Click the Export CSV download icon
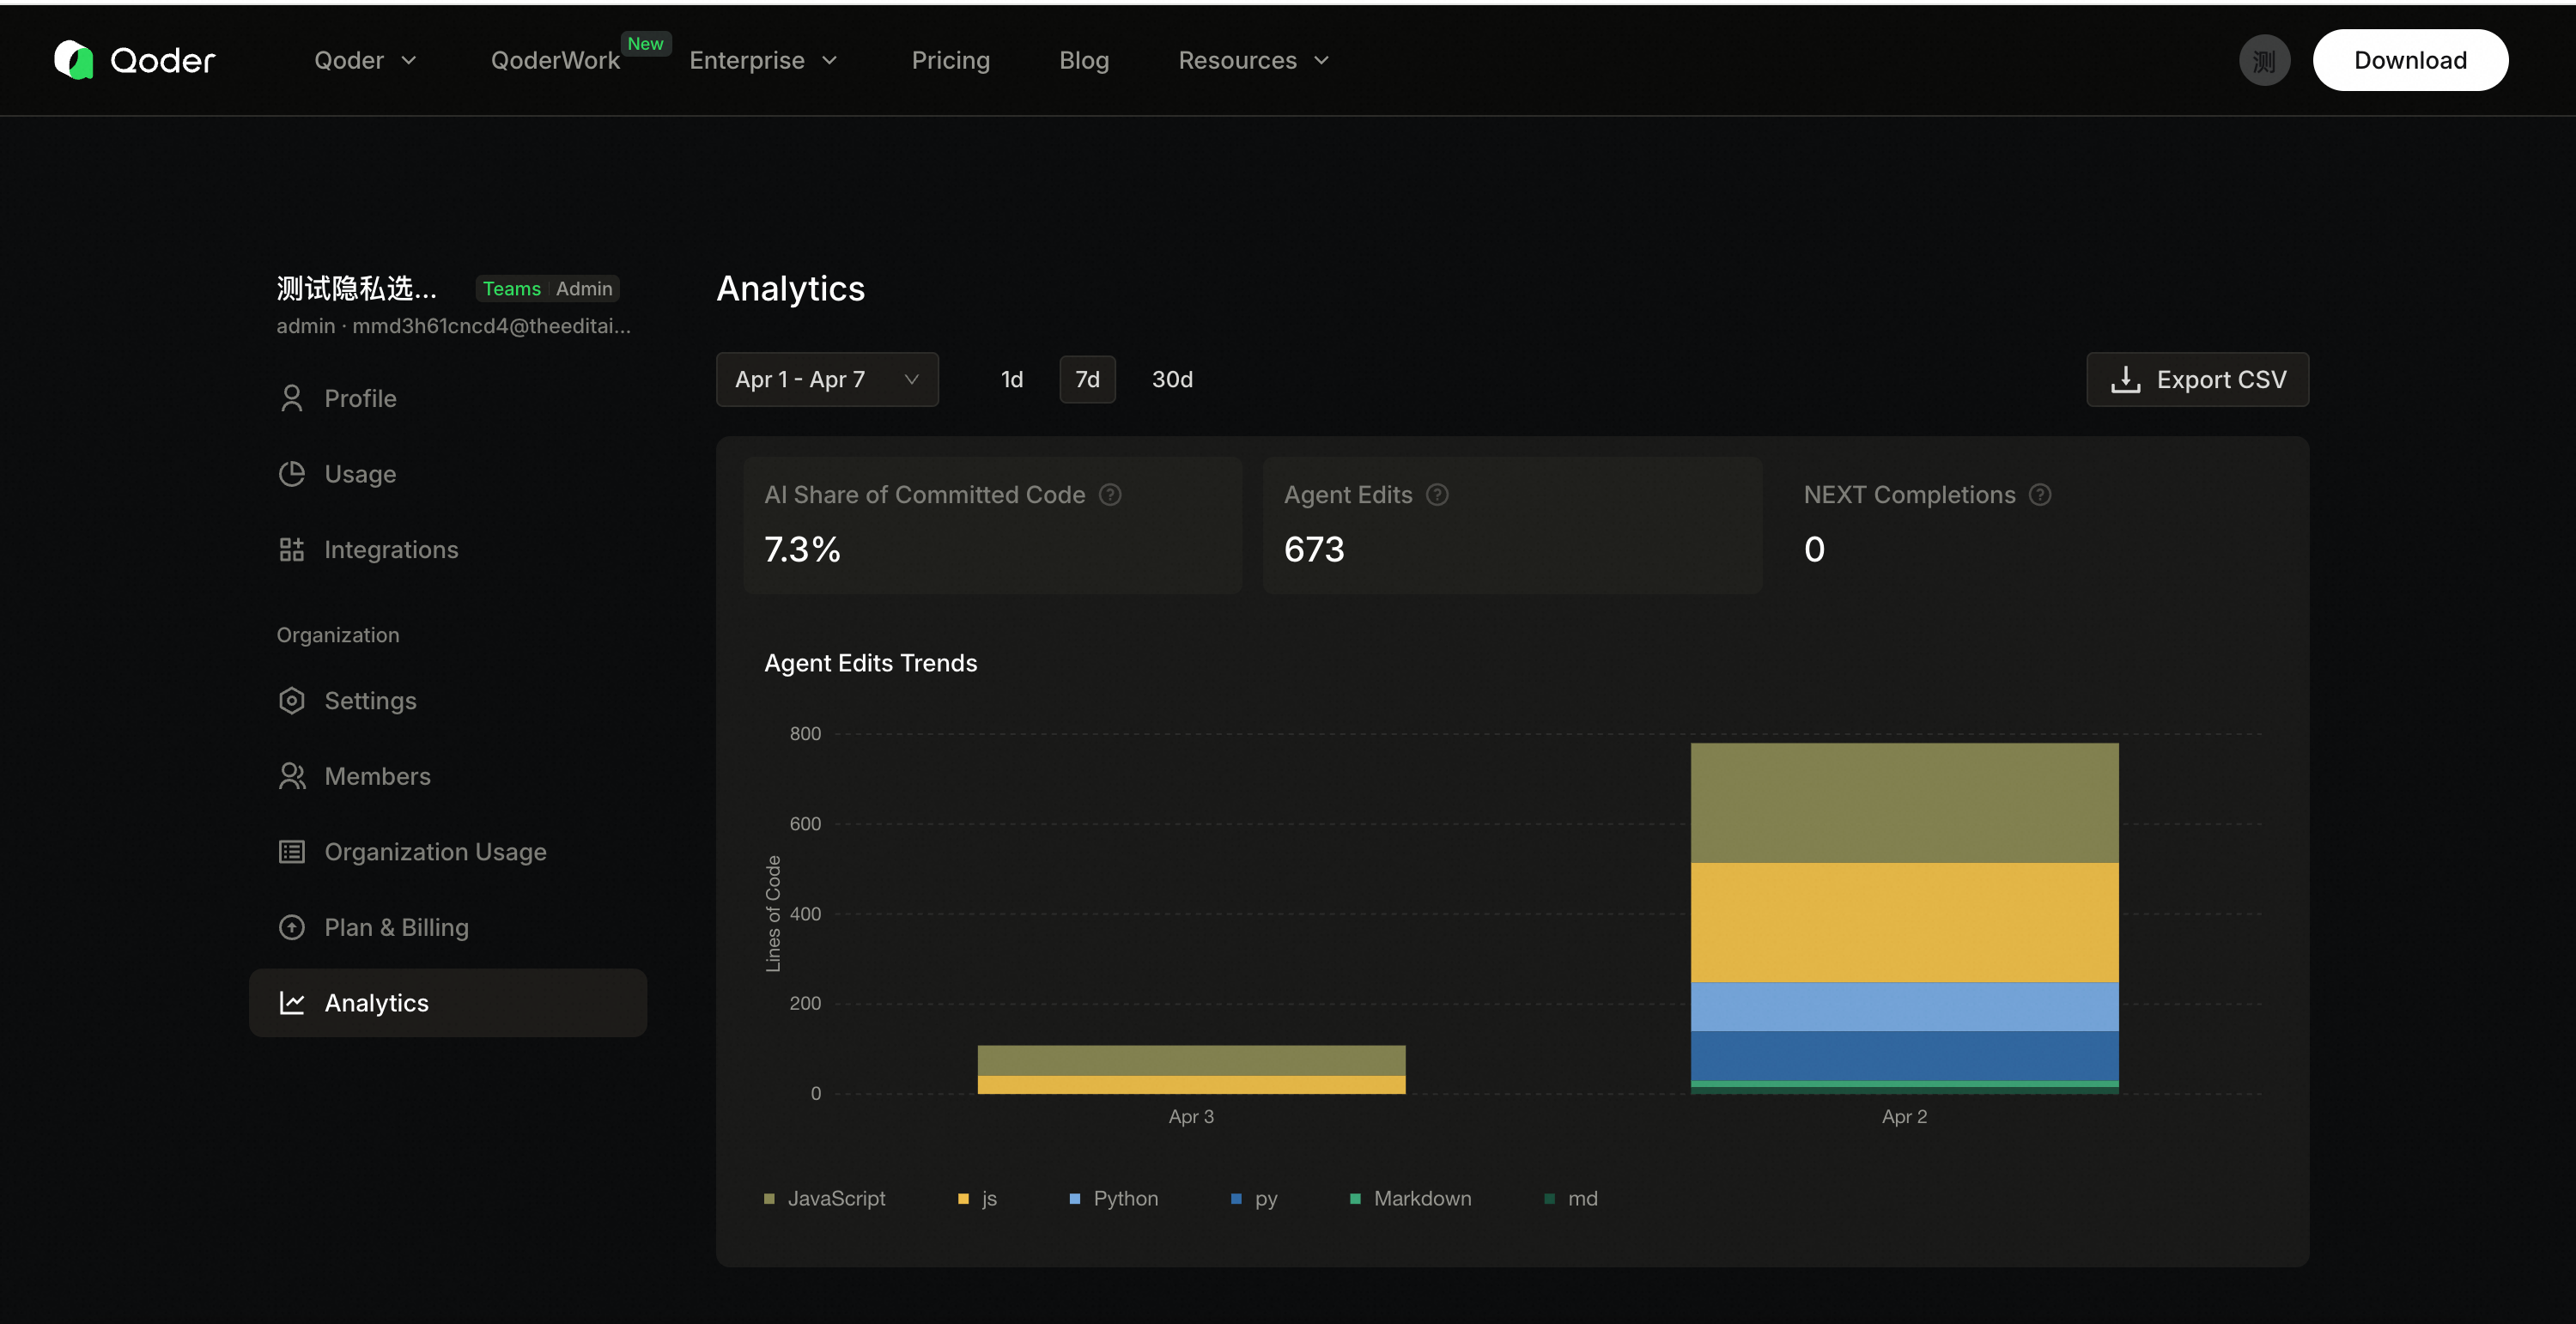The width and height of the screenshot is (2576, 1324). 2125,380
